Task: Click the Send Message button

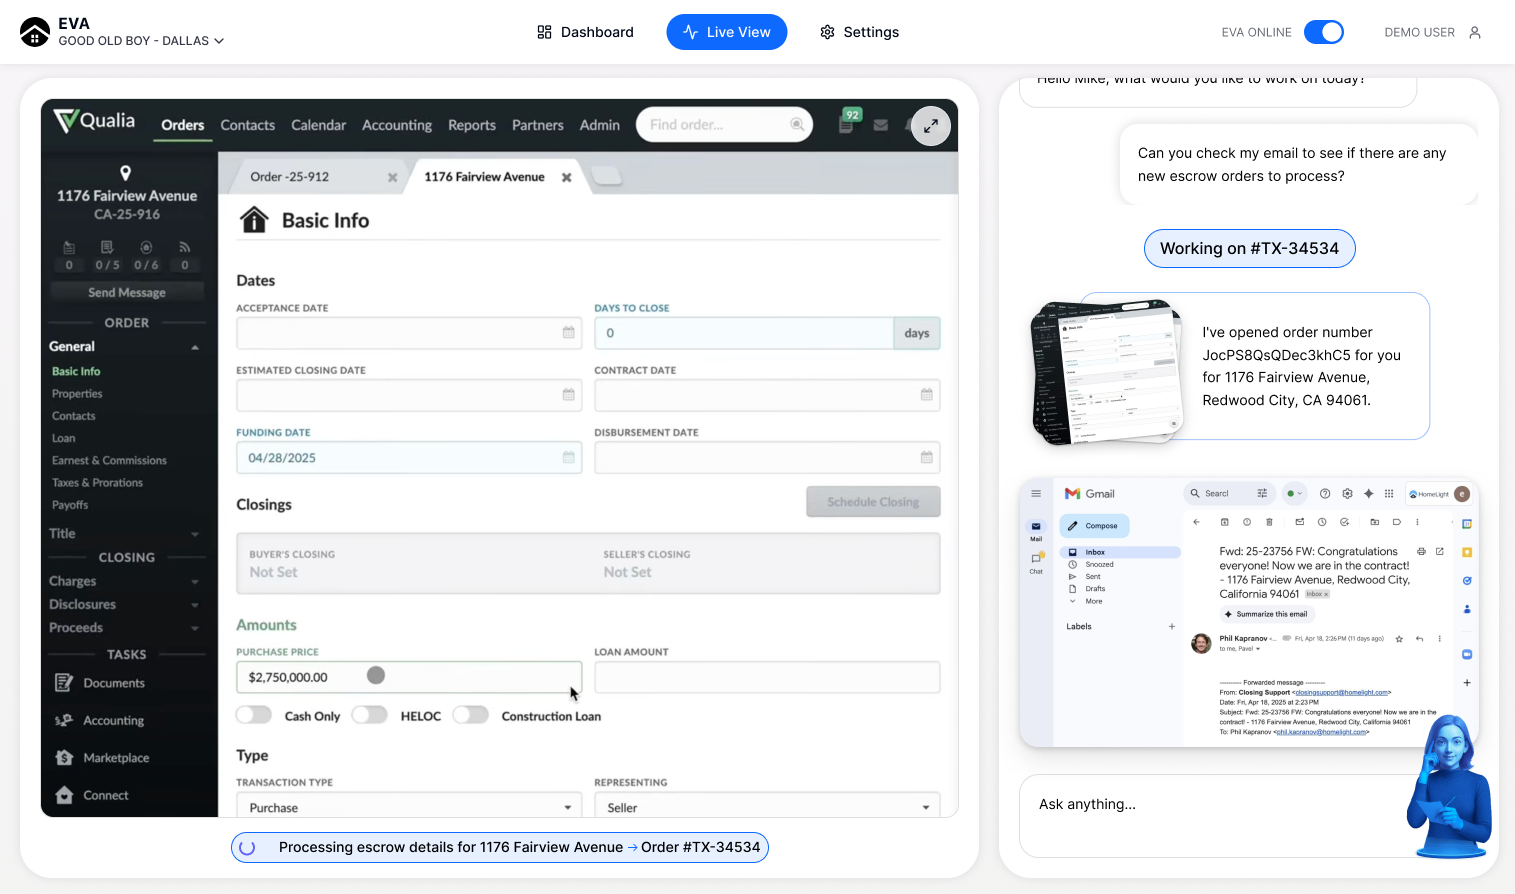Action: click(127, 292)
